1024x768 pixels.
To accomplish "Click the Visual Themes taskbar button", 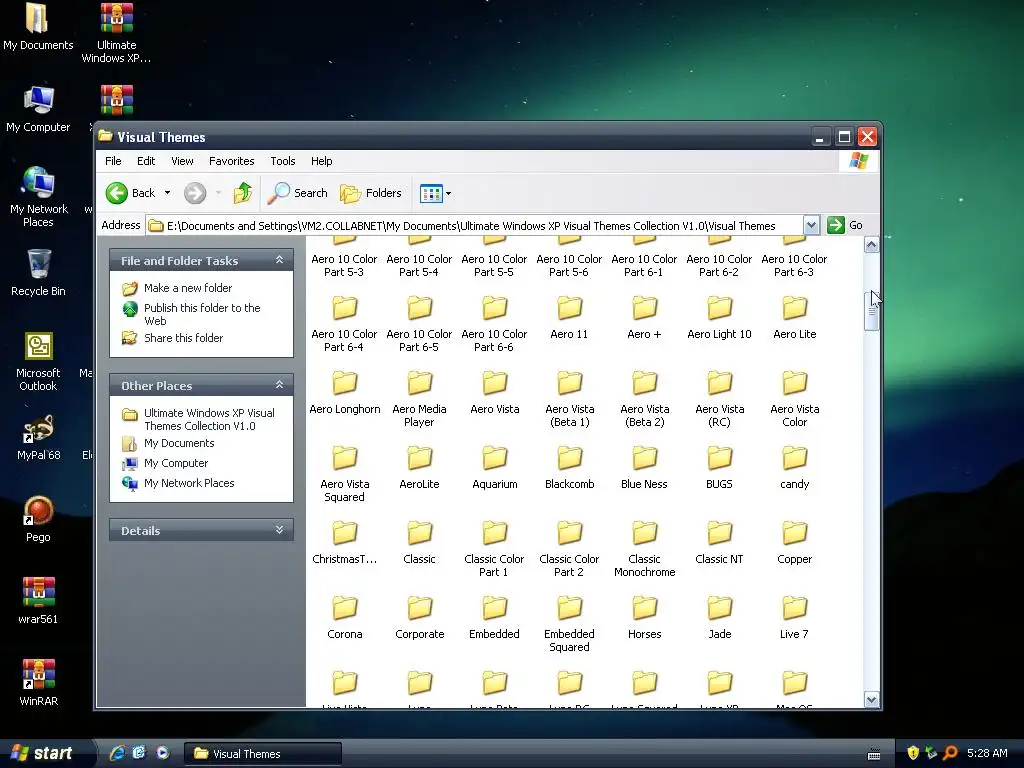I will (263, 754).
